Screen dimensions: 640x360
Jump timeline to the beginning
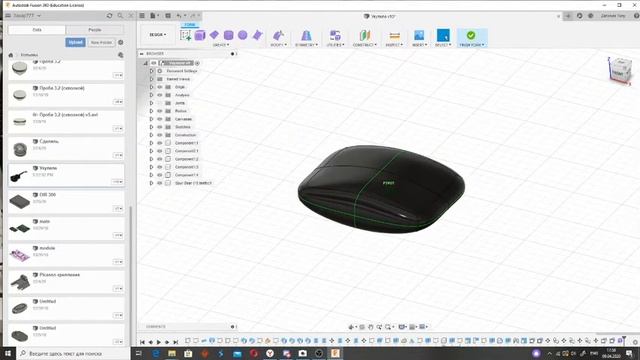(x=142, y=342)
